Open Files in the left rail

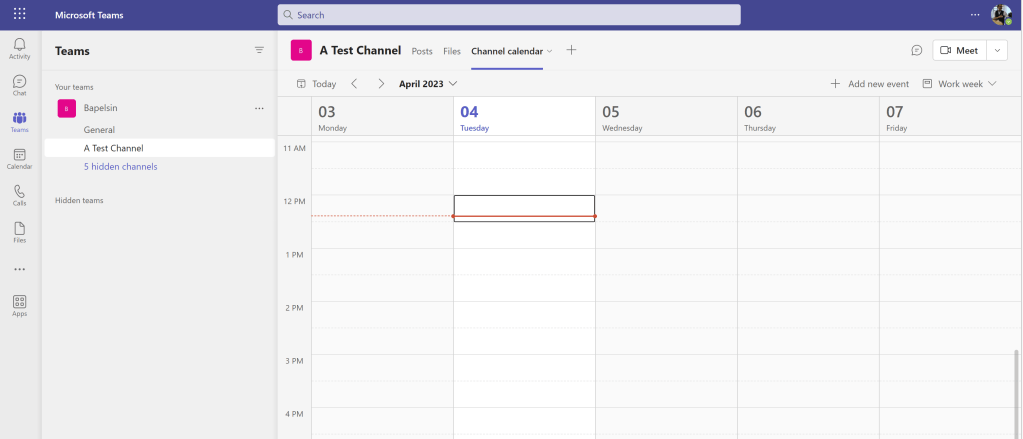[19, 231]
